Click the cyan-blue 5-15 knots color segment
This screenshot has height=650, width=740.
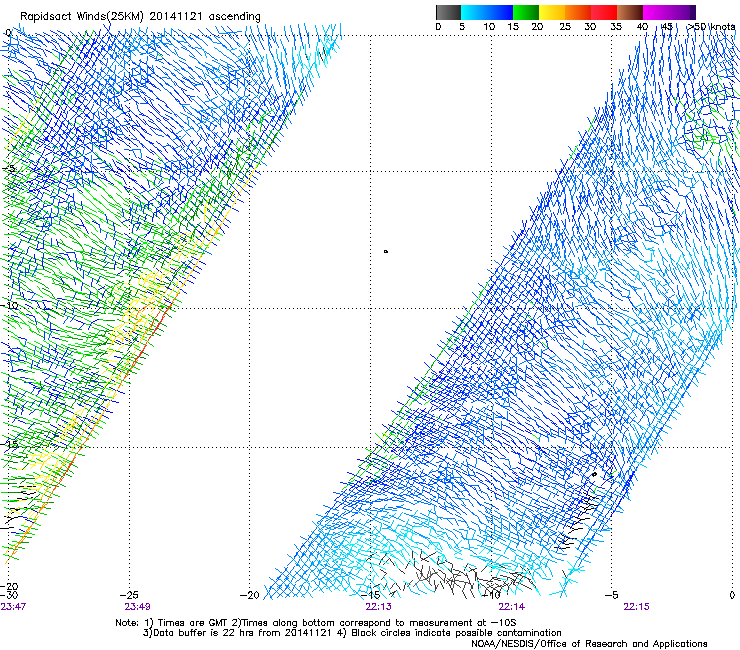487,12
